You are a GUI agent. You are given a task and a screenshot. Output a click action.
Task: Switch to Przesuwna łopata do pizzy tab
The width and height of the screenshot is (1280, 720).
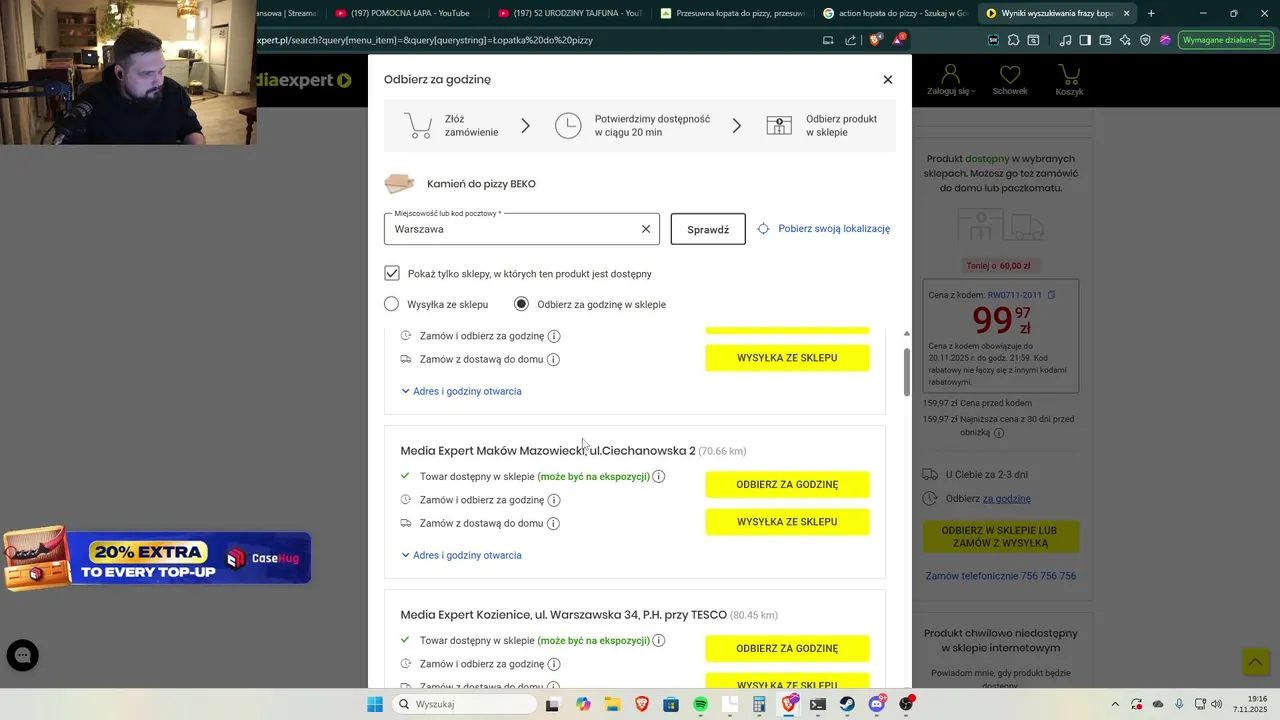[733, 13]
